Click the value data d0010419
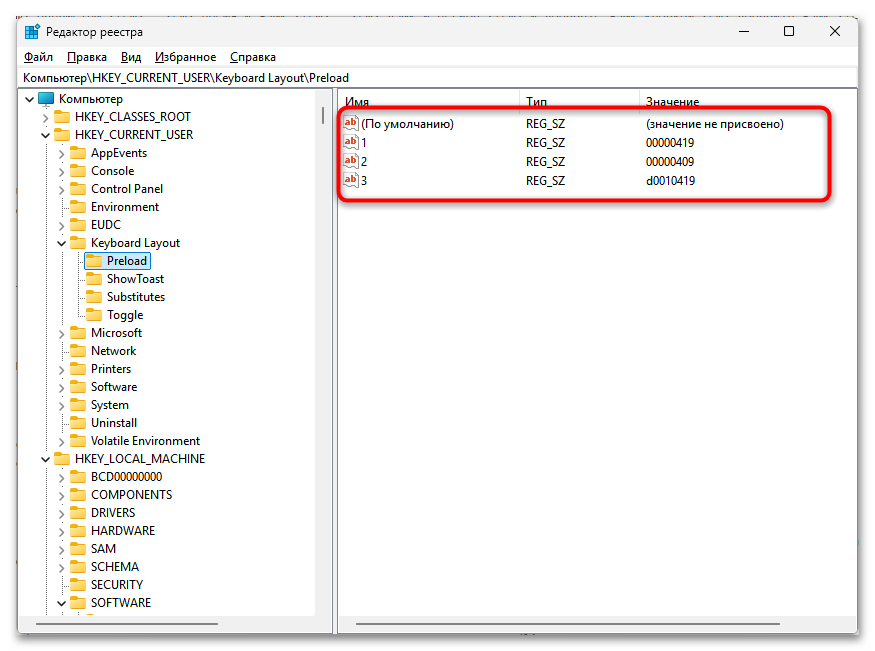 [670, 181]
